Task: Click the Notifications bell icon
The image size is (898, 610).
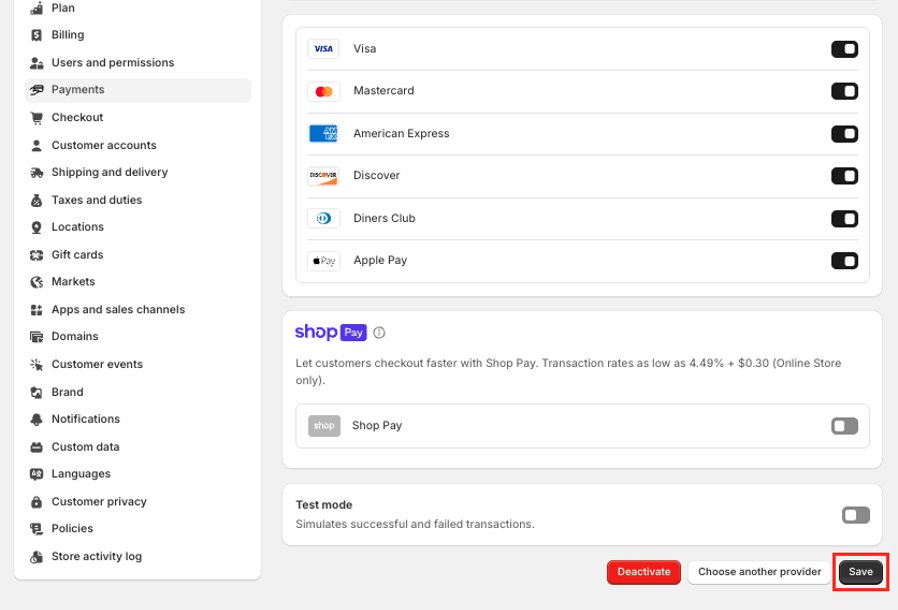Action: tap(37, 419)
